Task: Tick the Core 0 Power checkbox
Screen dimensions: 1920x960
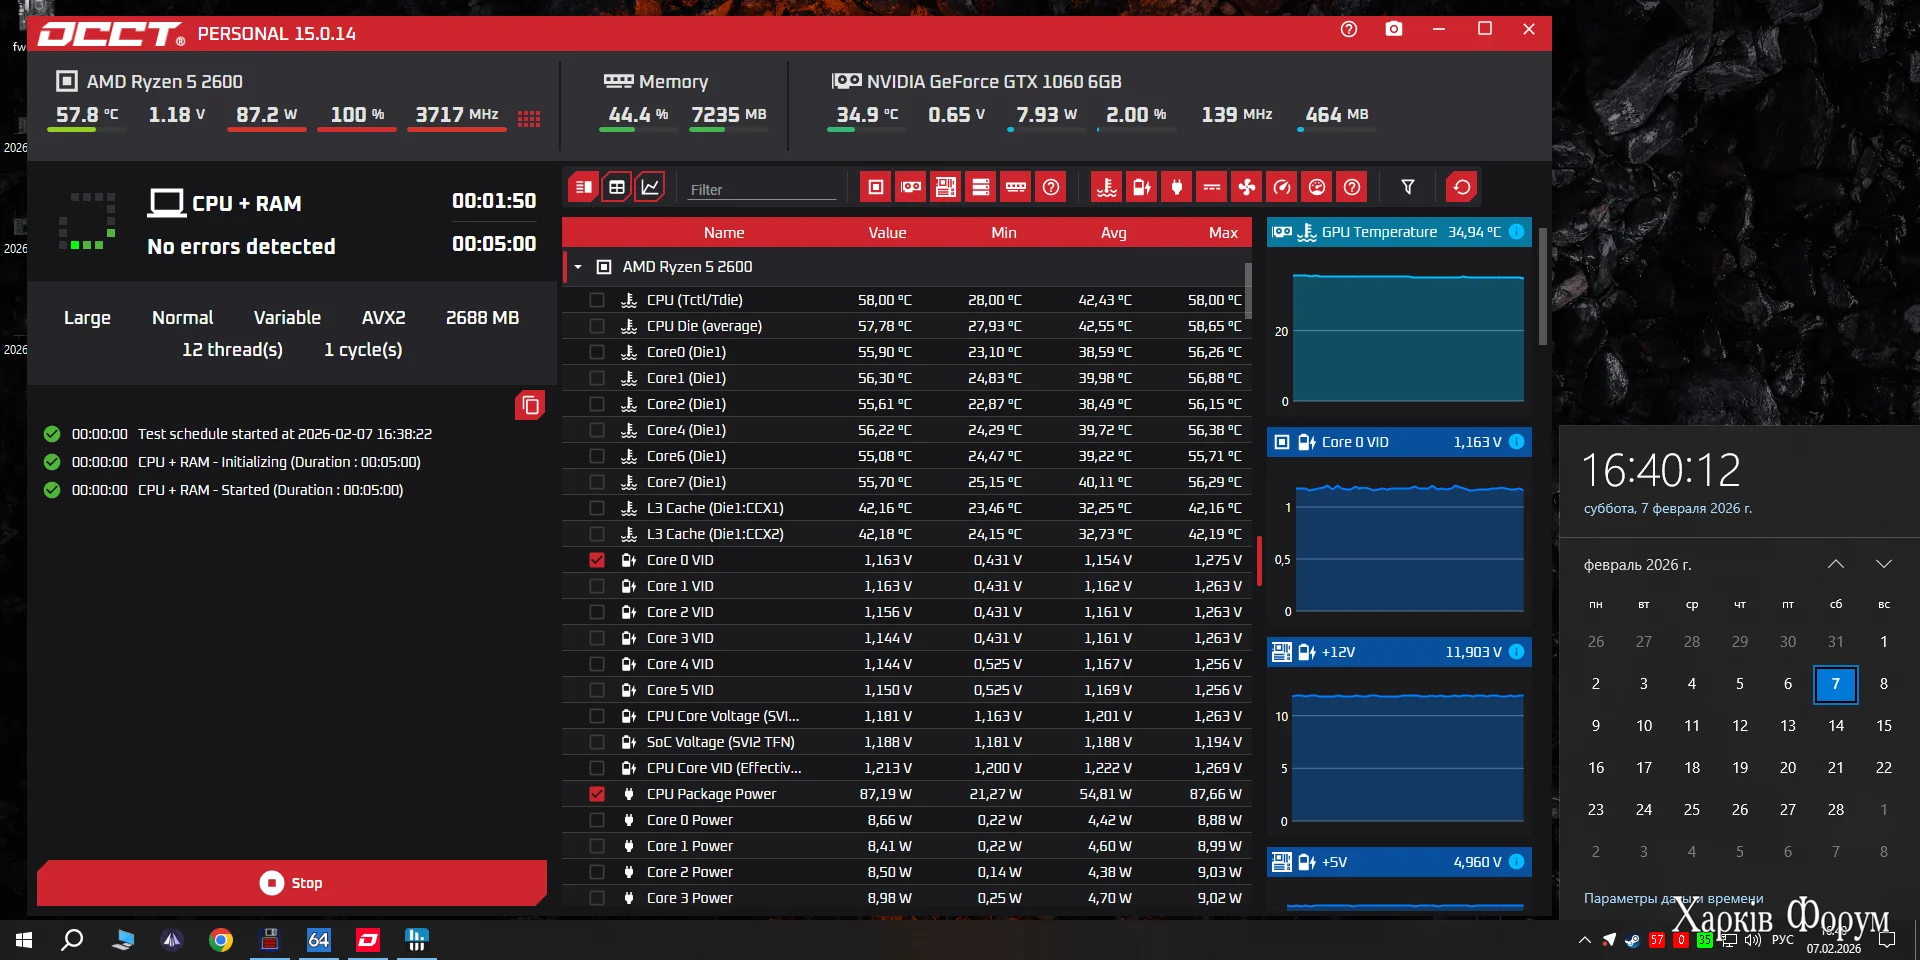Action: 597,820
